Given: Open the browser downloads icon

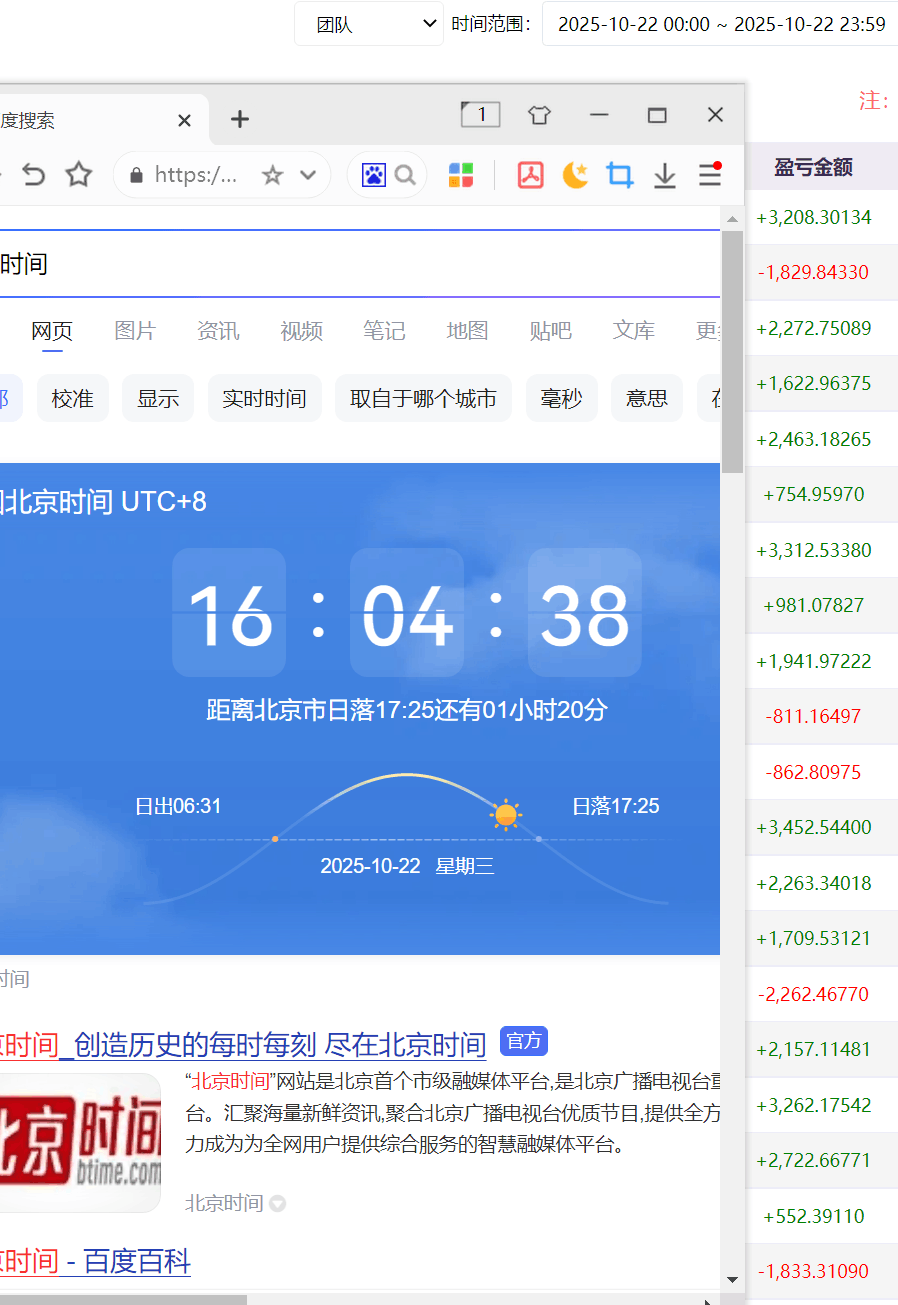Looking at the screenshot, I should [665, 176].
